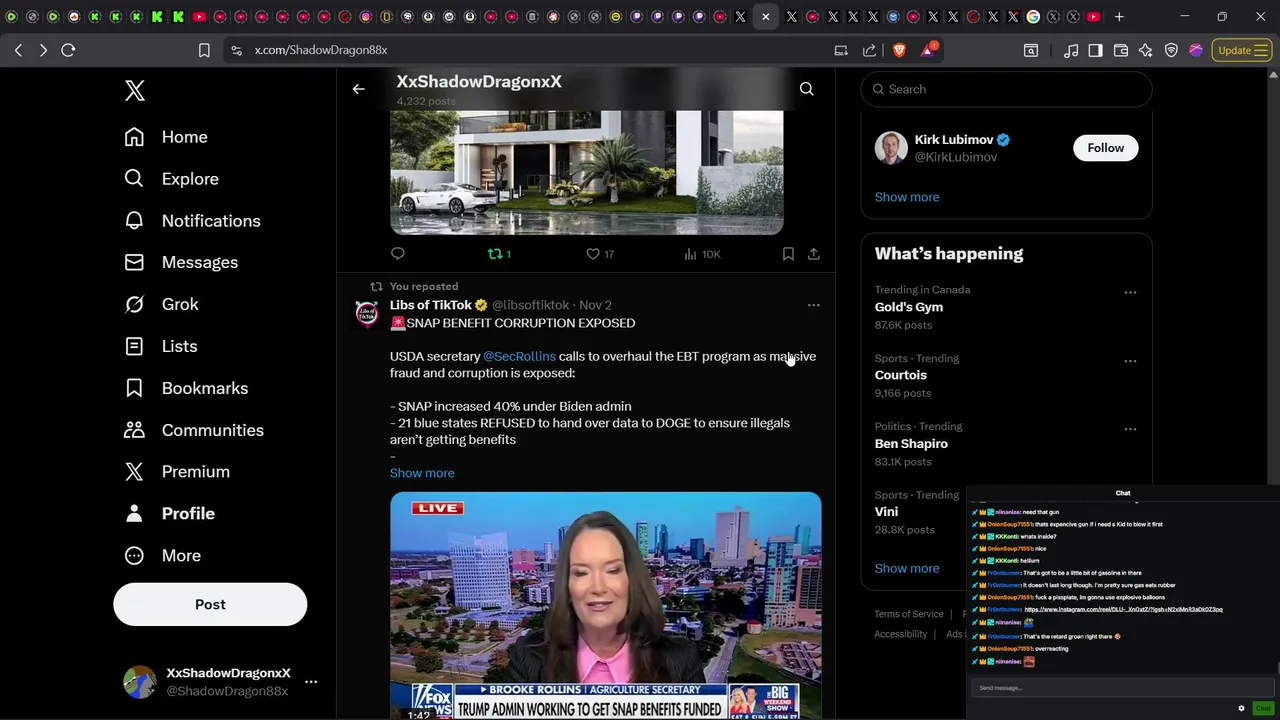Click the X logo in the sidebar

click(135, 90)
